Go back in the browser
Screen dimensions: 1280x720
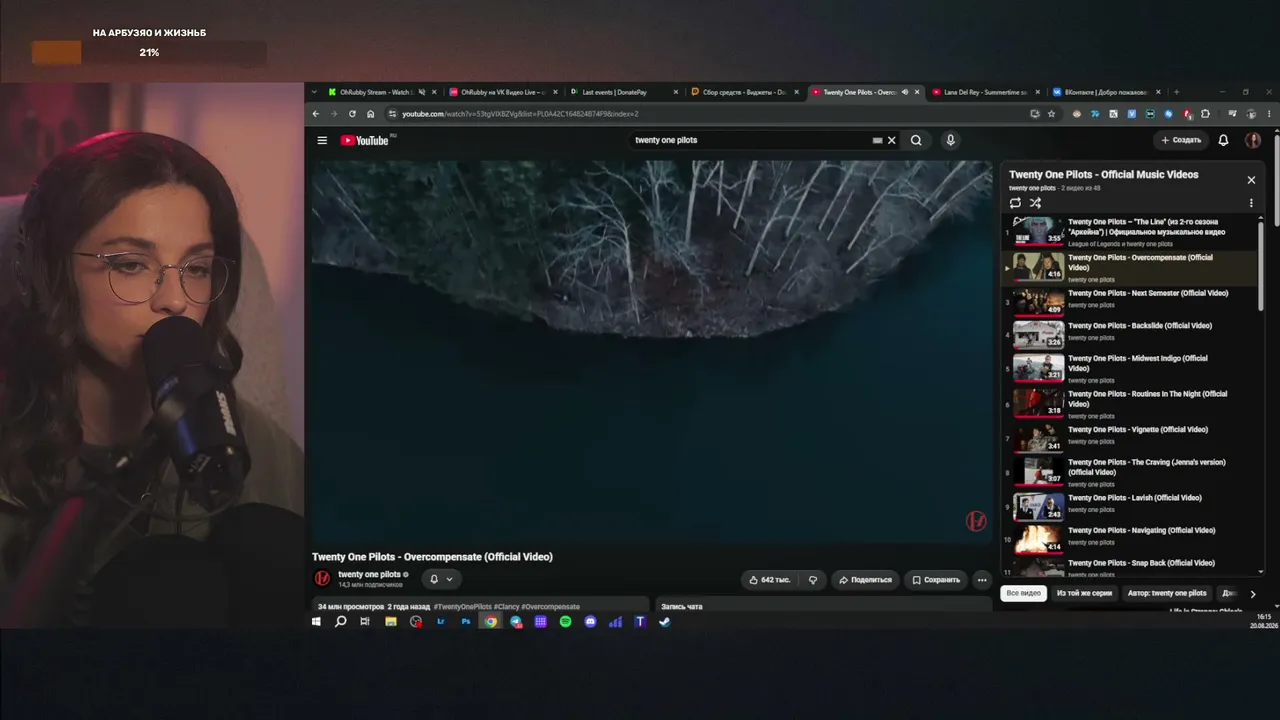316,114
